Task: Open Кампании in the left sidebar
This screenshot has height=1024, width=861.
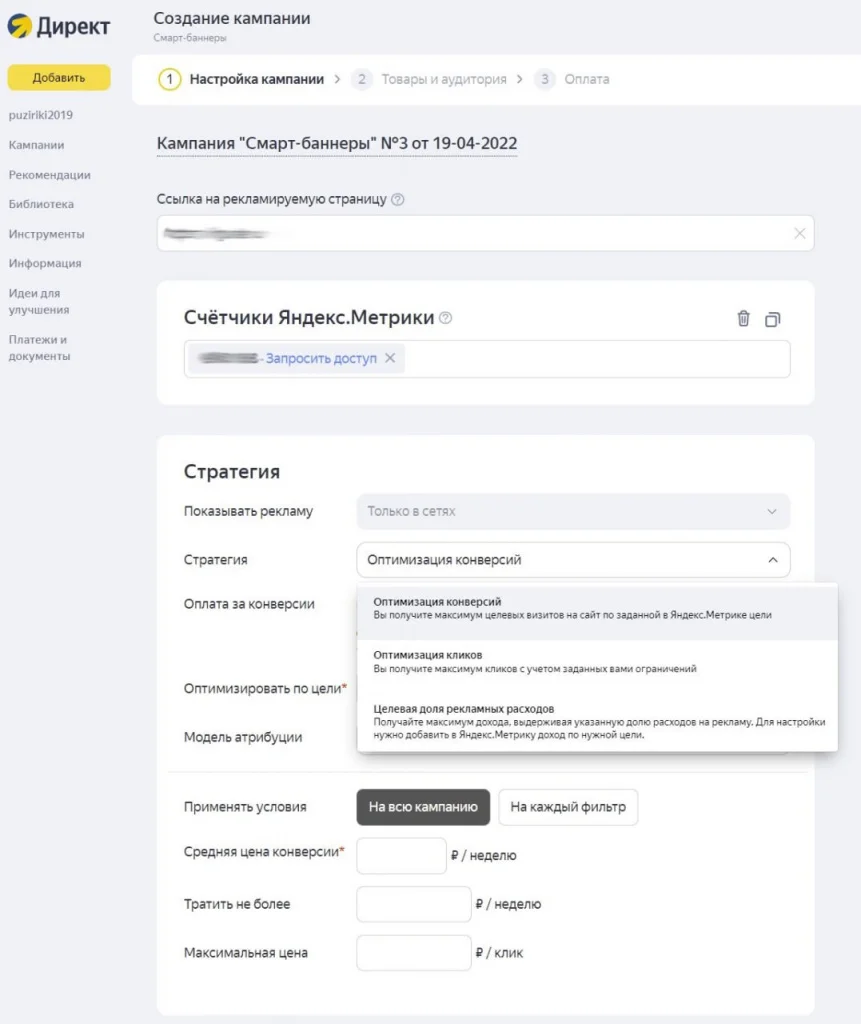Action: (x=36, y=145)
